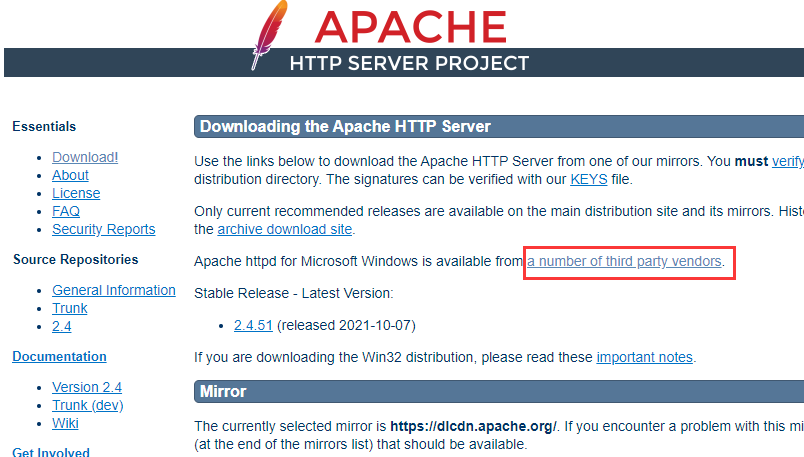
Task: Click the Source Repositories sidebar heading
Action: pyautogui.click(x=75, y=260)
